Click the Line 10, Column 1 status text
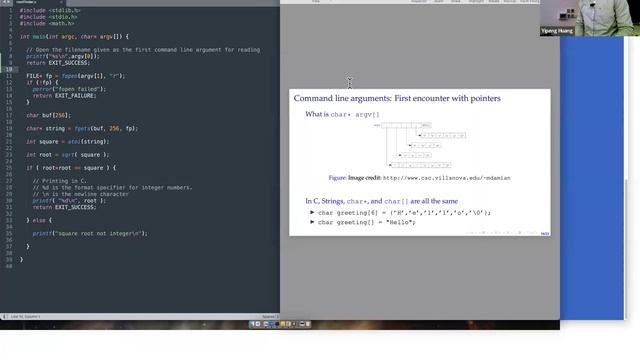The width and height of the screenshot is (640, 360). pyautogui.click(x=25, y=317)
